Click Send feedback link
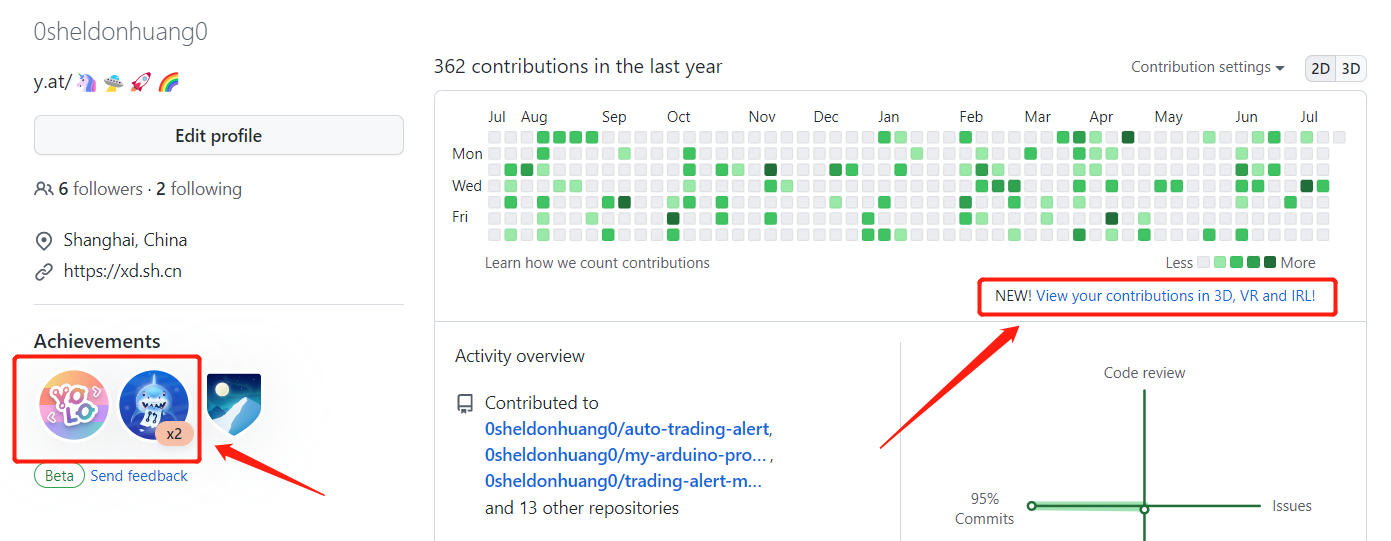The image size is (1391, 541). tap(139, 476)
